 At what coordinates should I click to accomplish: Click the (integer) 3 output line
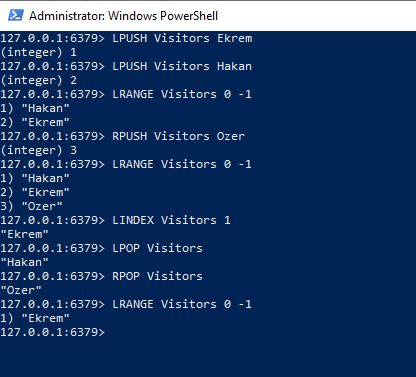coord(38,150)
